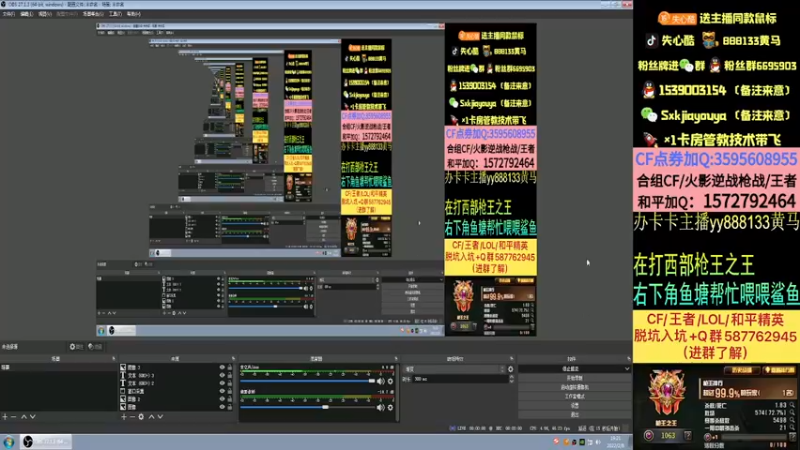Lock the 图像 2 source with its padlock

230,399
